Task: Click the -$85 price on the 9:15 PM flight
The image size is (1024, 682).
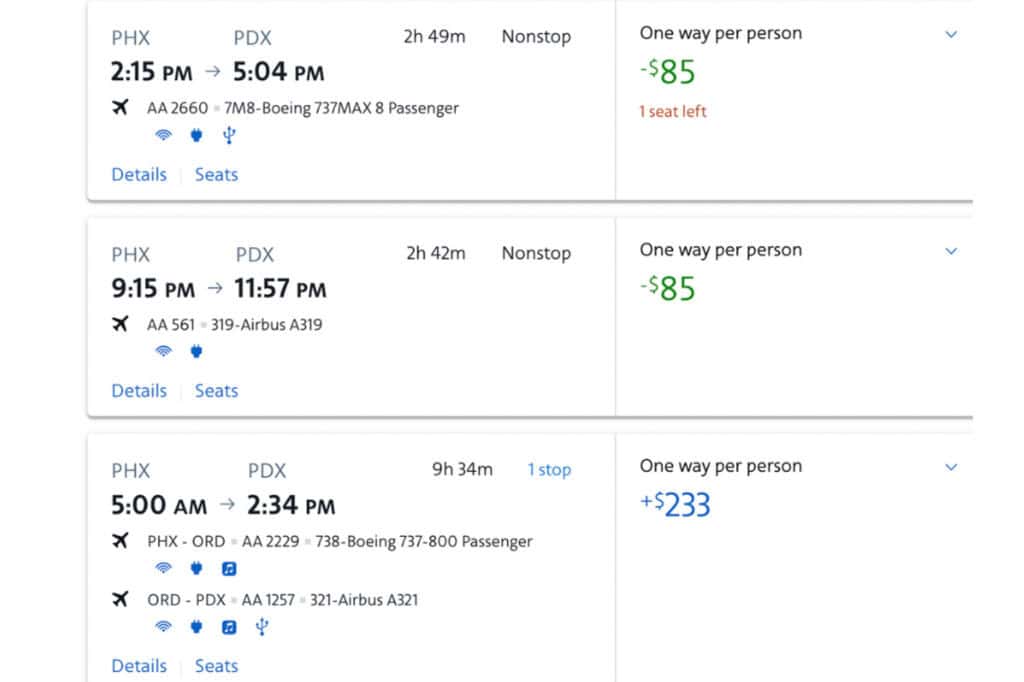Action: tap(668, 289)
